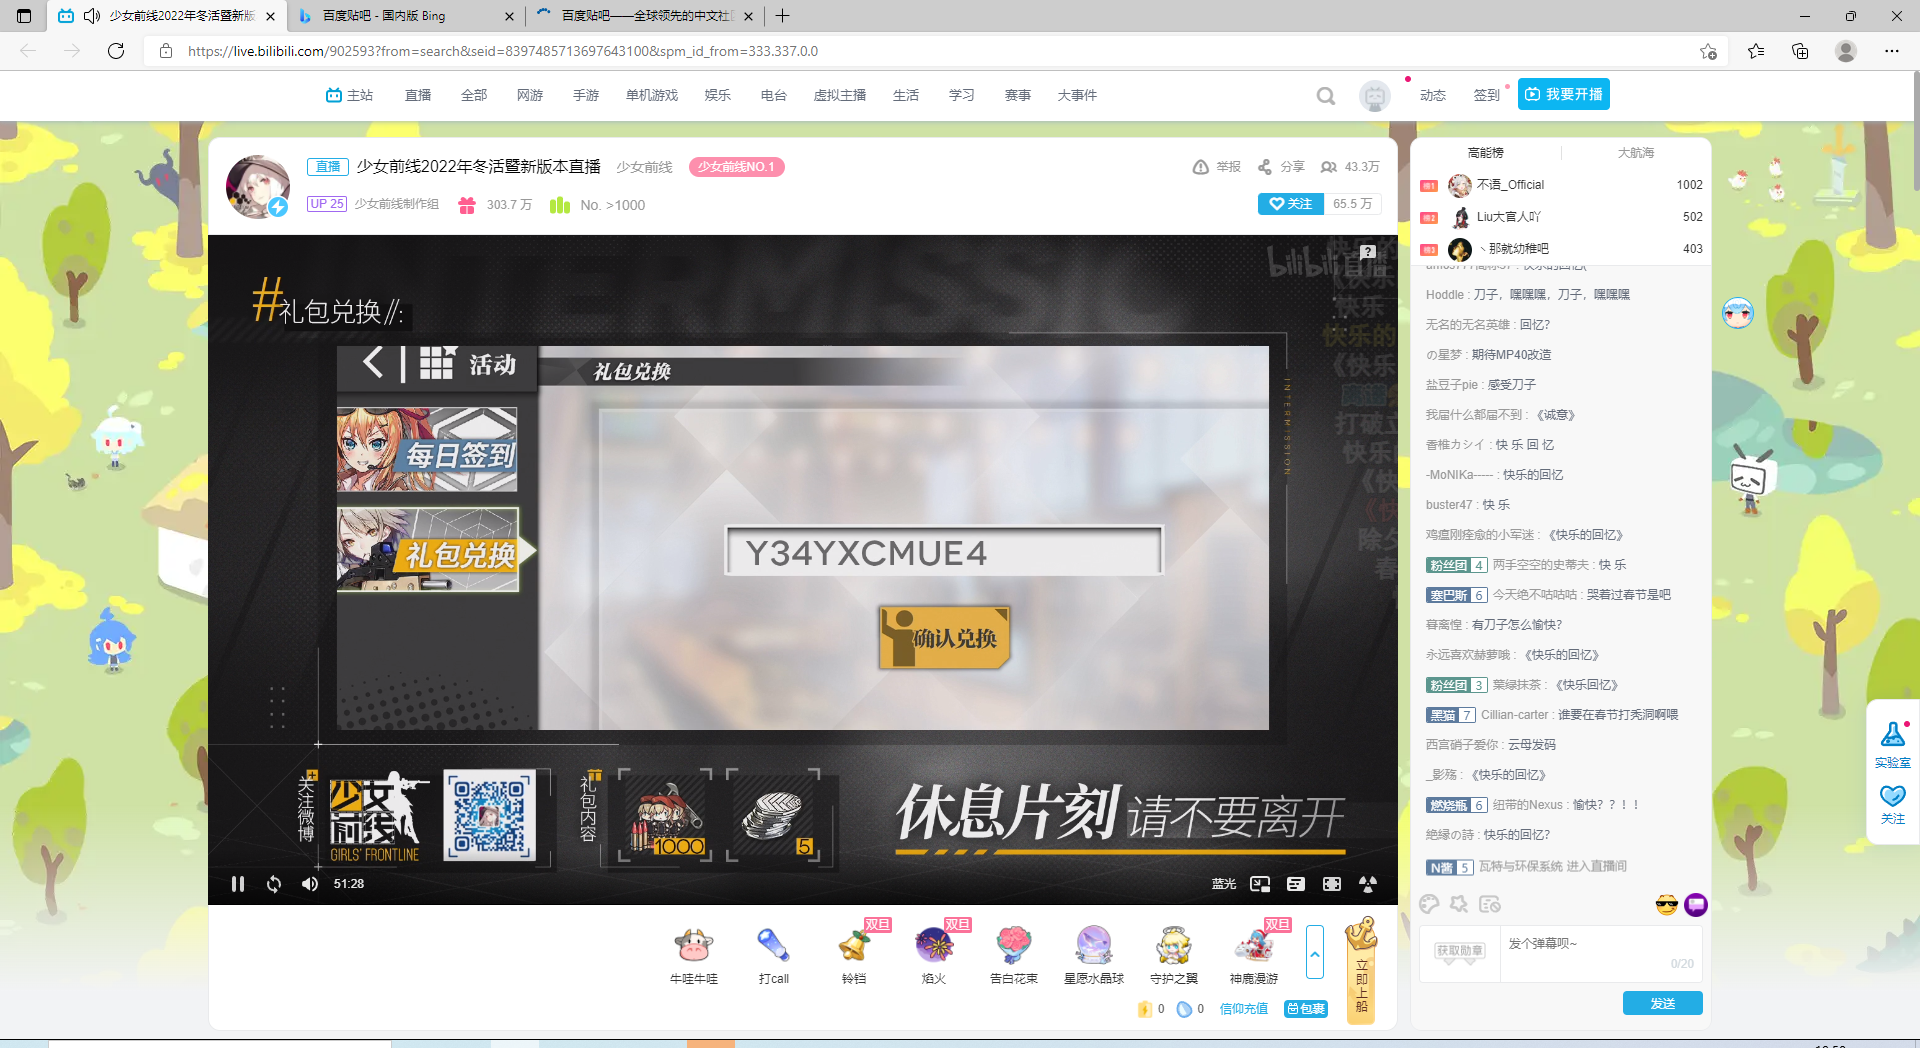Open 少女前线制作组 streamer name link

click(x=397, y=204)
